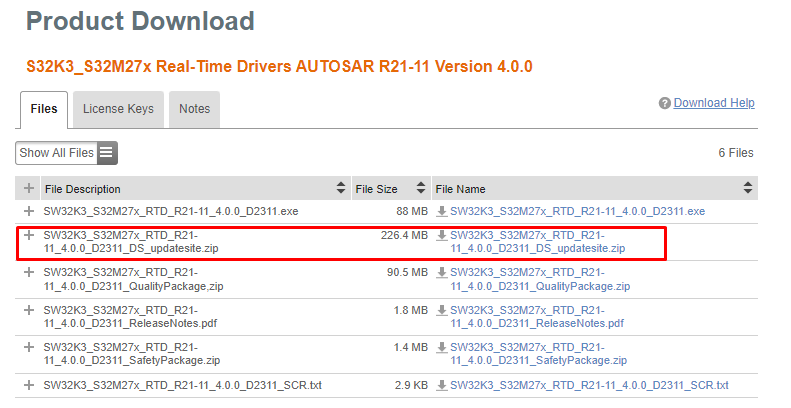This screenshot has width=791, height=408.
Task: Open the Notes tab
Action: (x=194, y=109)
